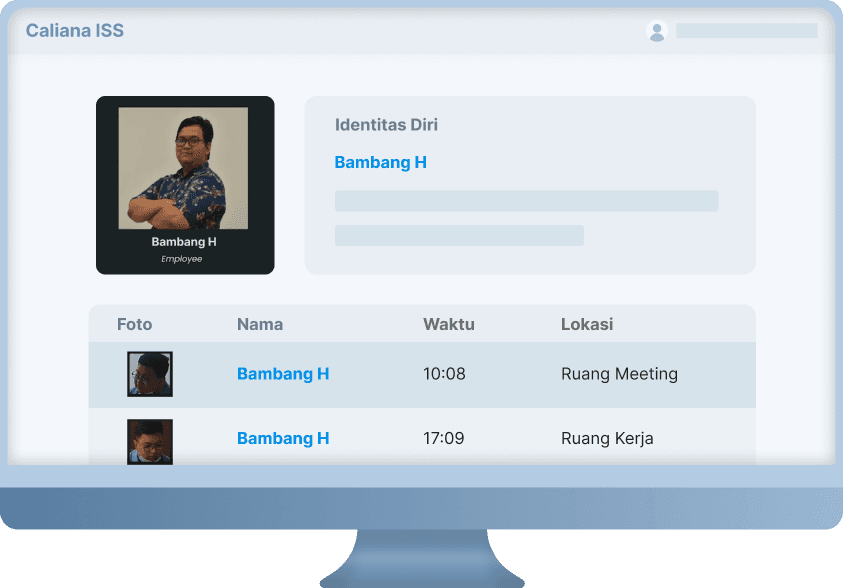Open Bambang H profile photo card

(x=185, y=185)
